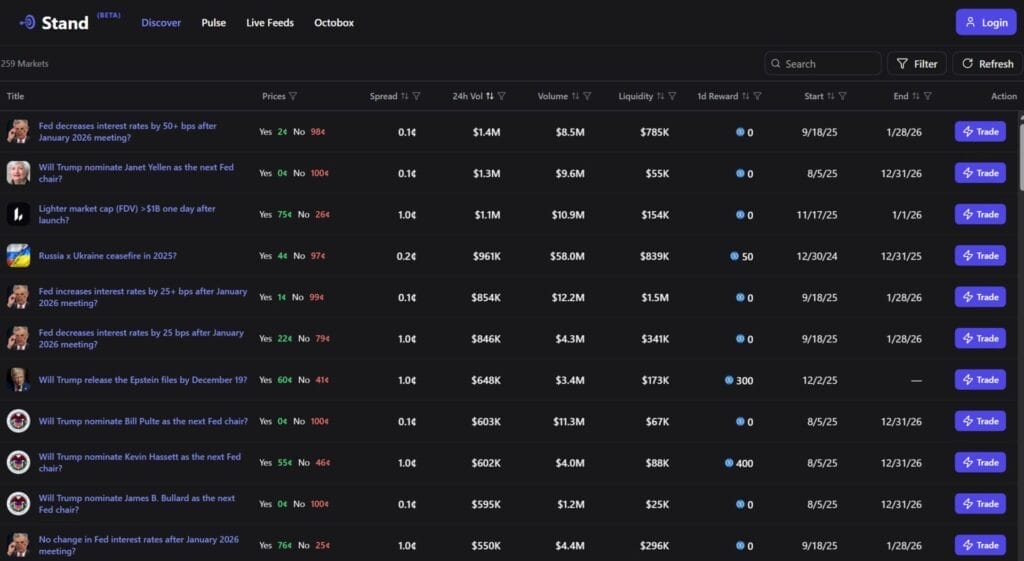Trade the Lighter market cap market
Screen dimensions: 1024x561
pyautogui.click(x=980, y=214)
